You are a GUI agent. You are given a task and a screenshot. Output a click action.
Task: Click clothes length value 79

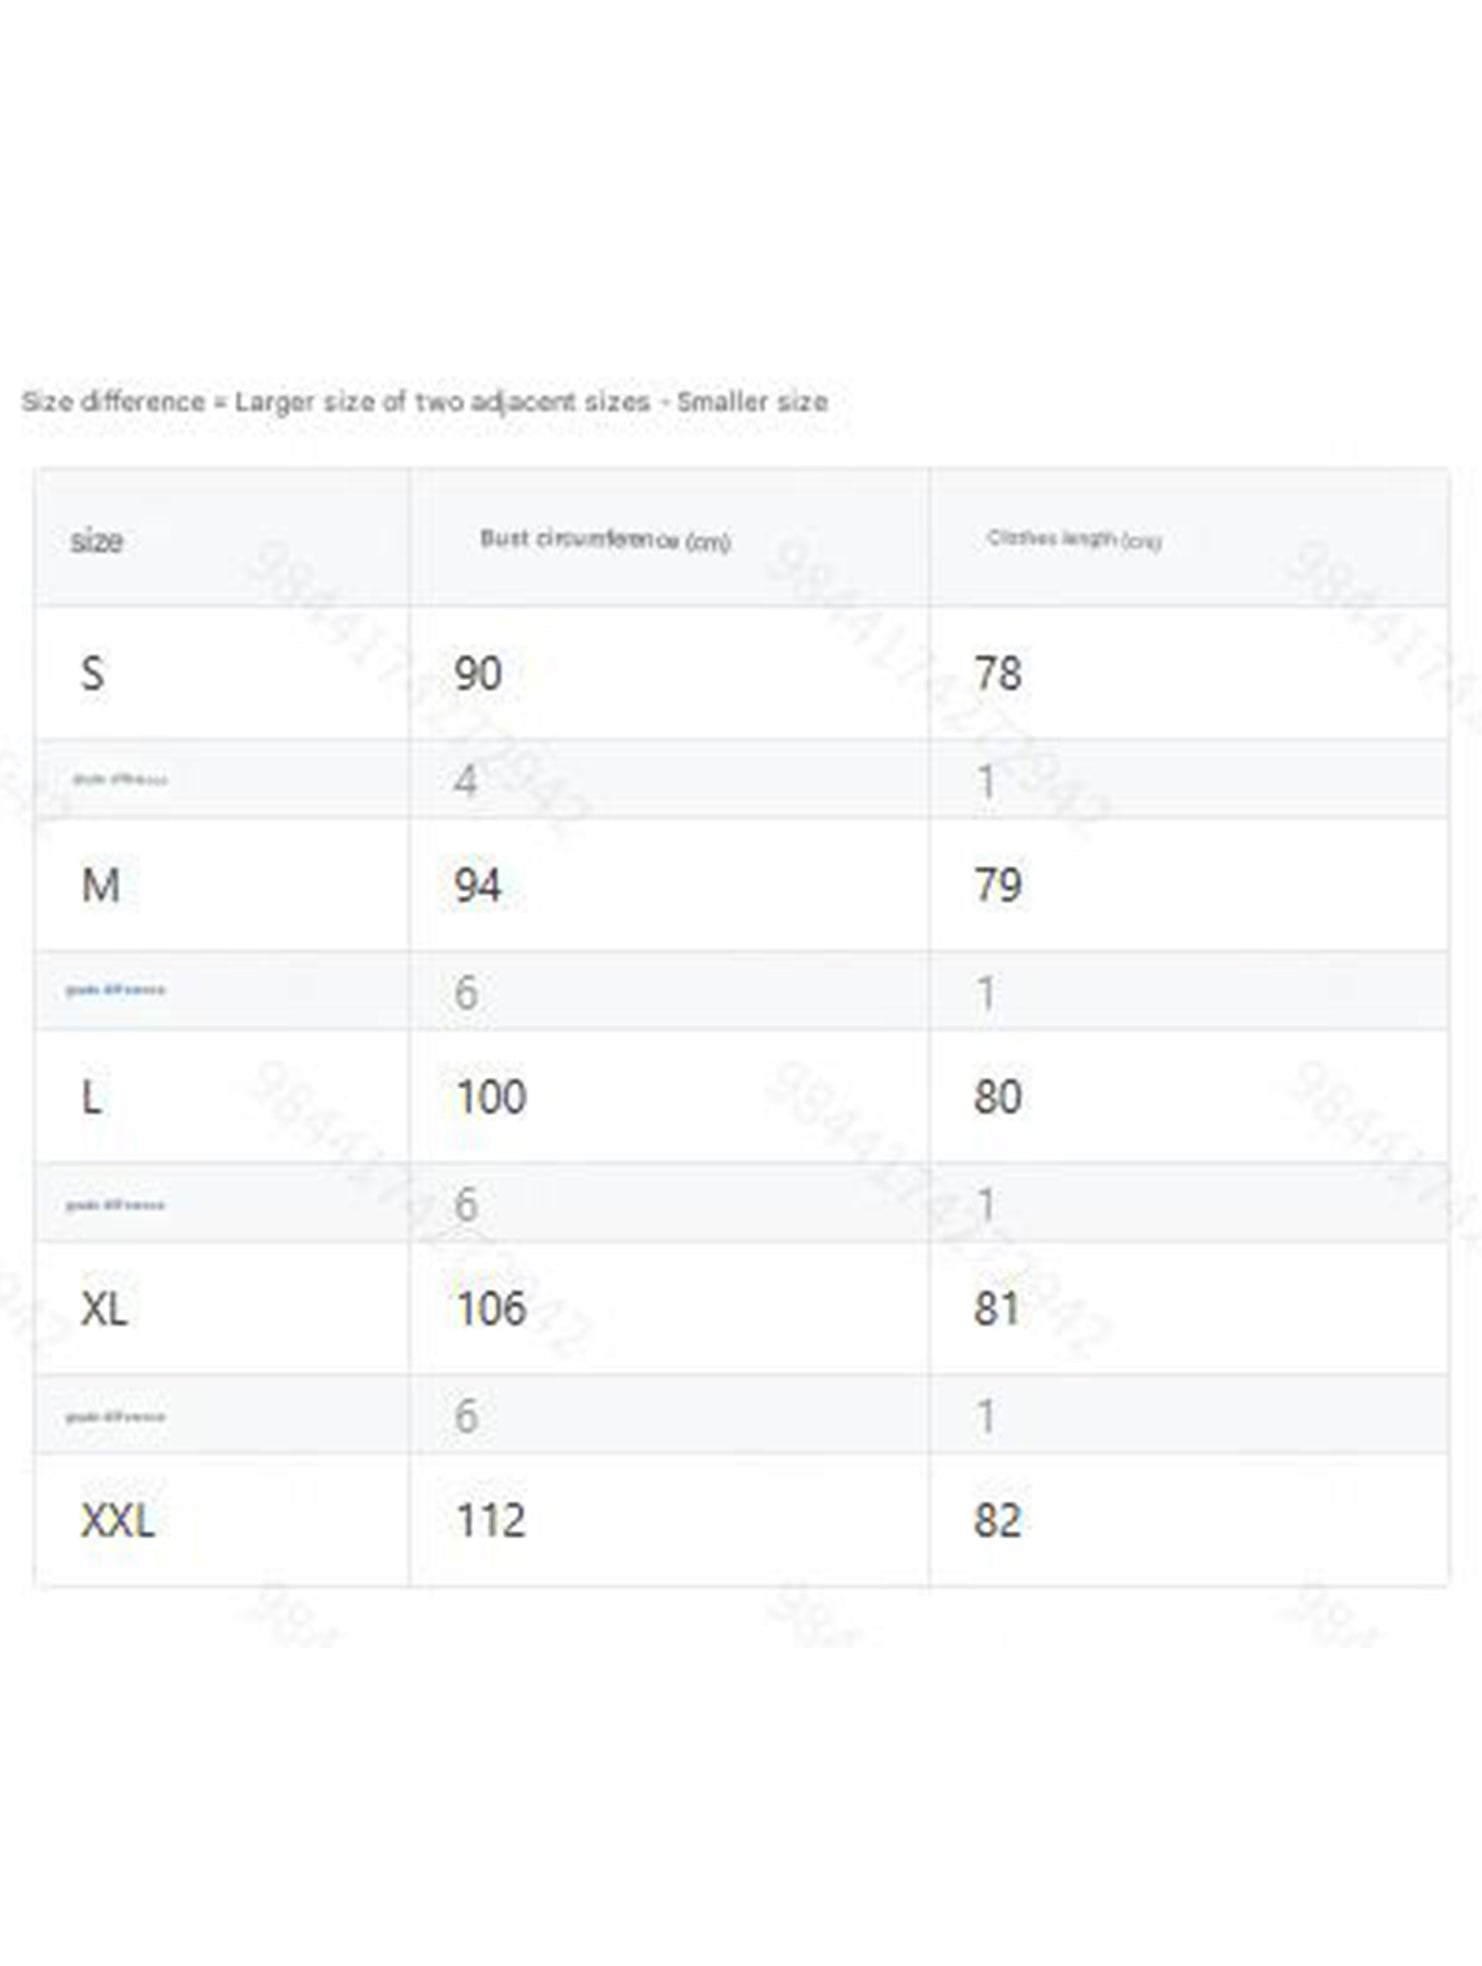[998, 886]
